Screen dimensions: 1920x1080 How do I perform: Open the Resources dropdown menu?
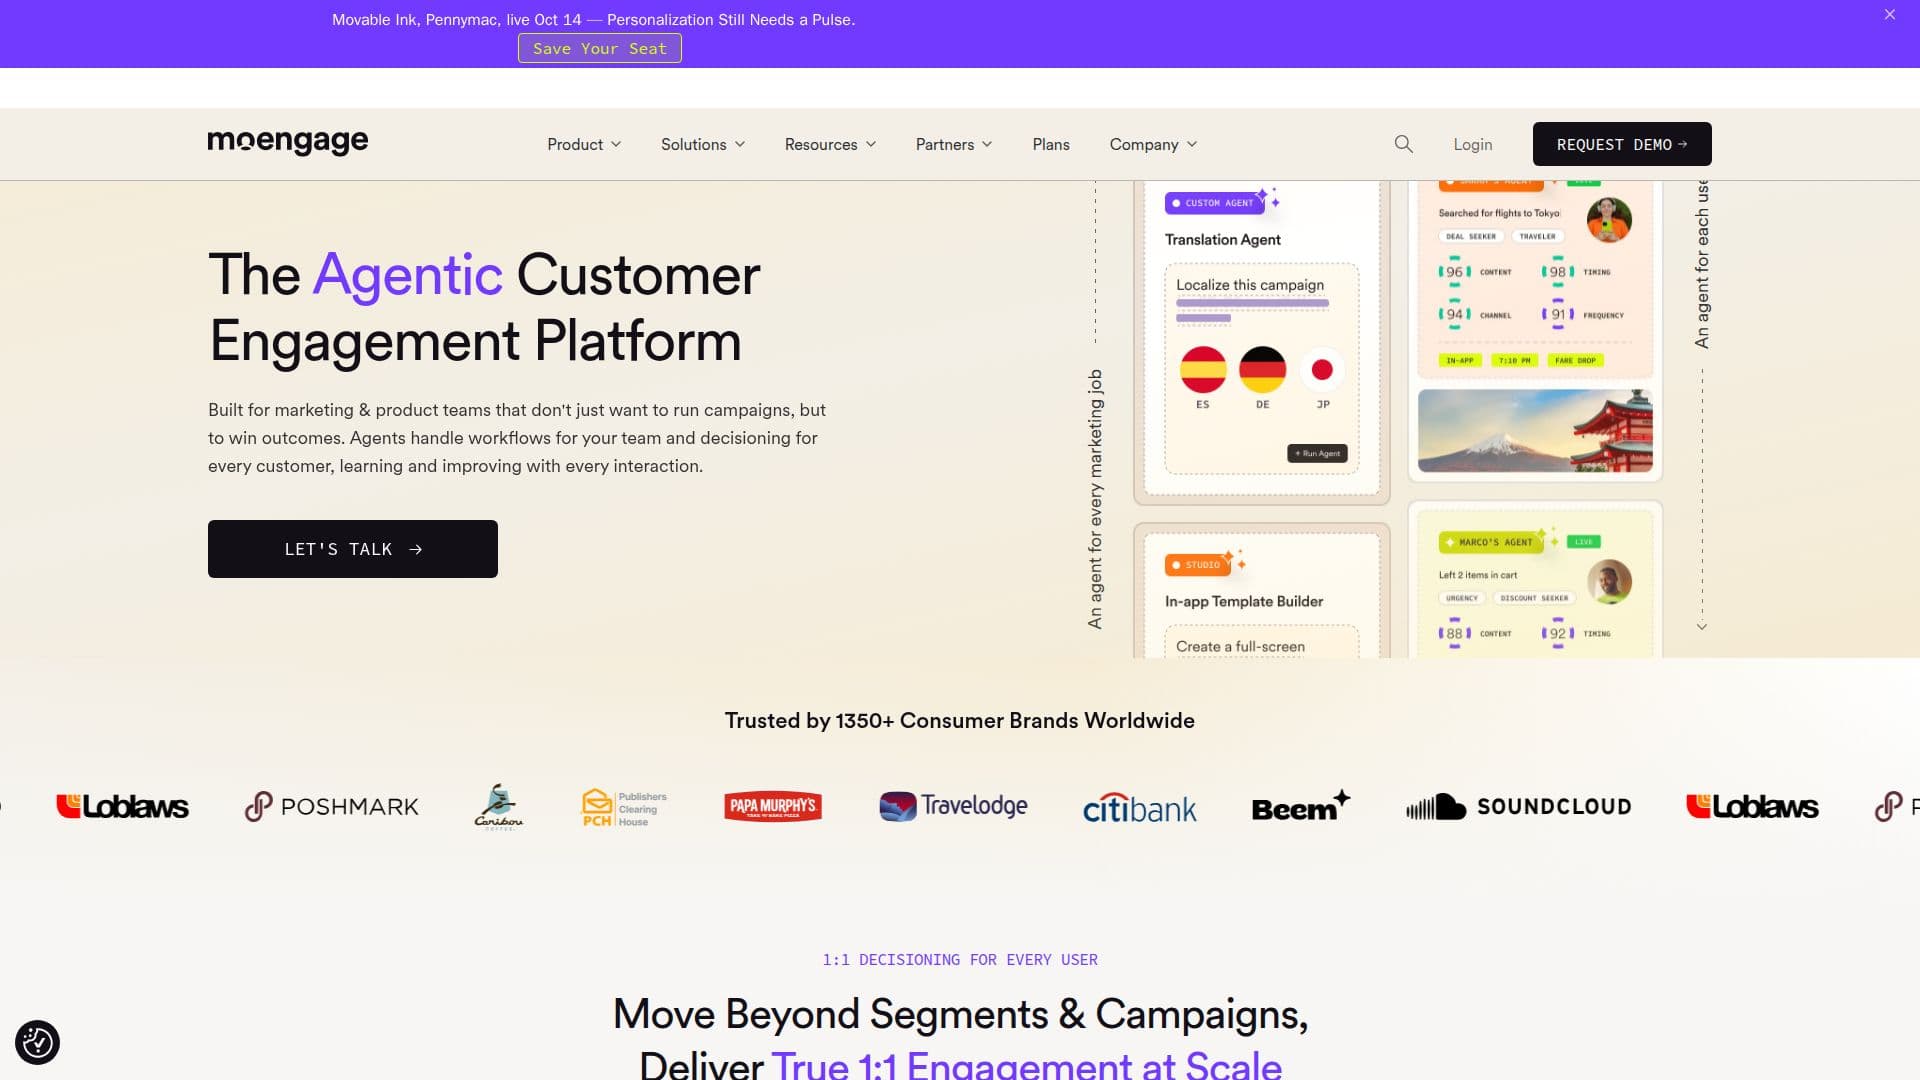click(830, 144)
